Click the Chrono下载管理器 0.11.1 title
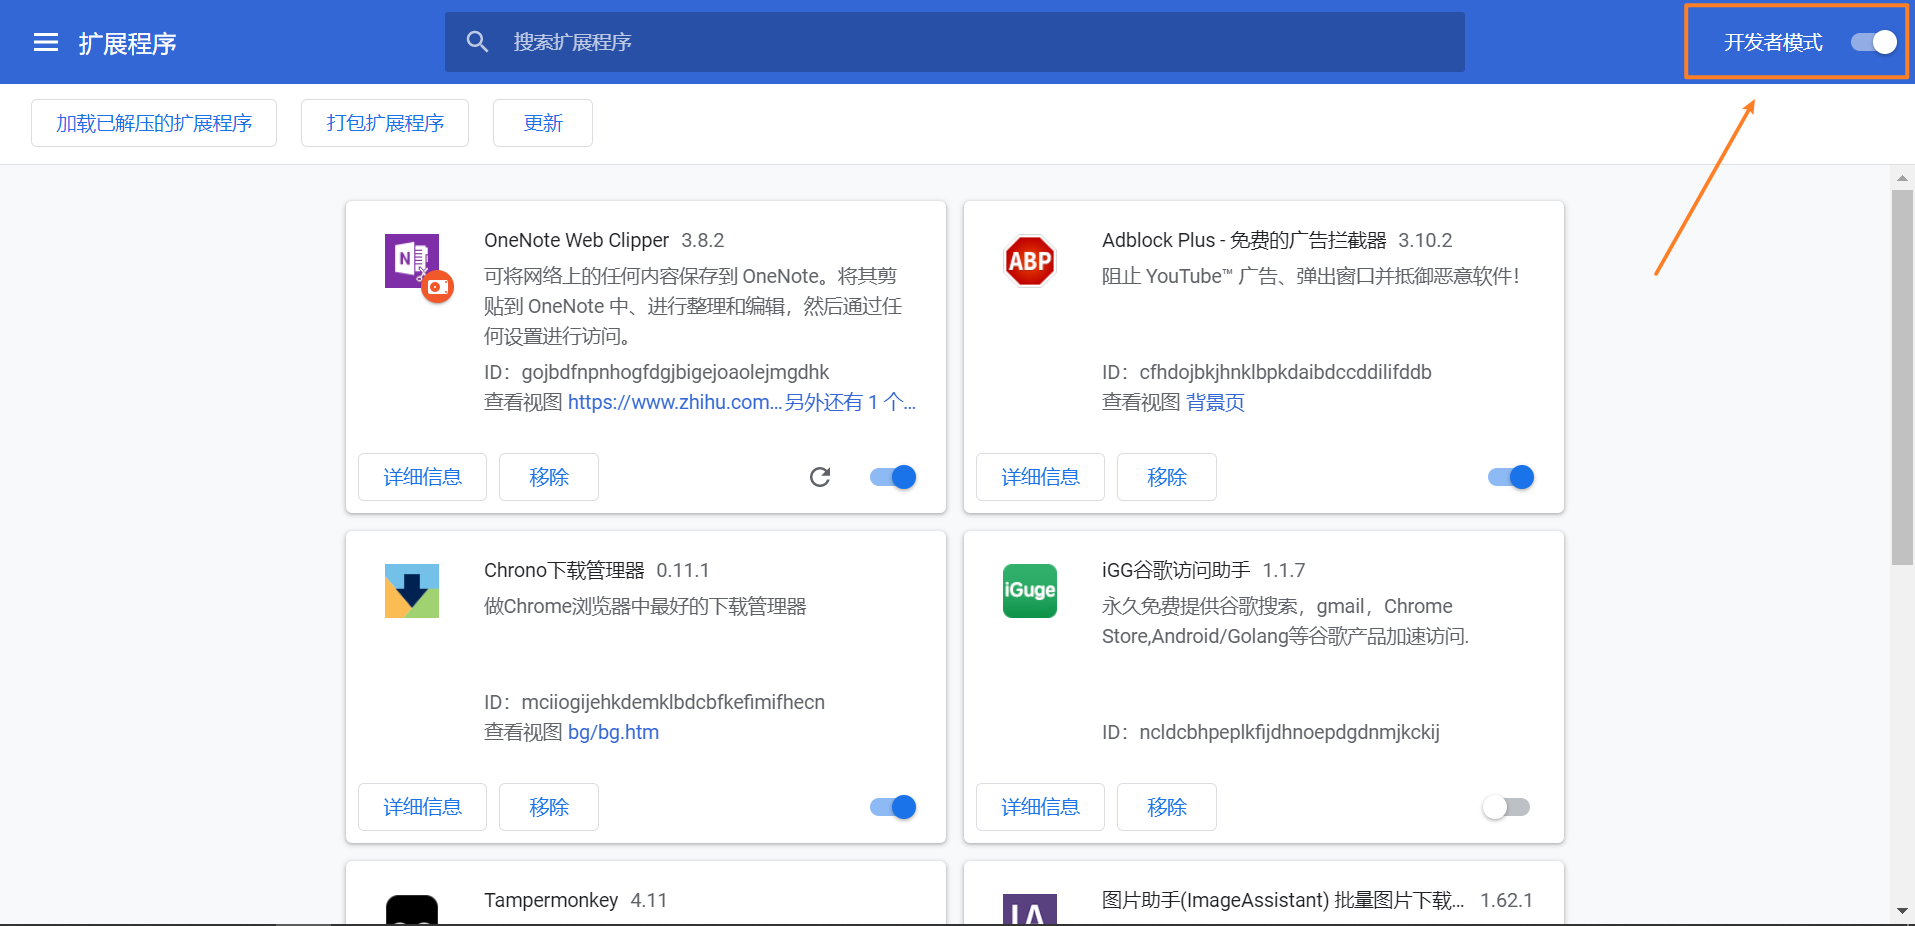This screenshot has width=1915, height=926. click(596, 570)
